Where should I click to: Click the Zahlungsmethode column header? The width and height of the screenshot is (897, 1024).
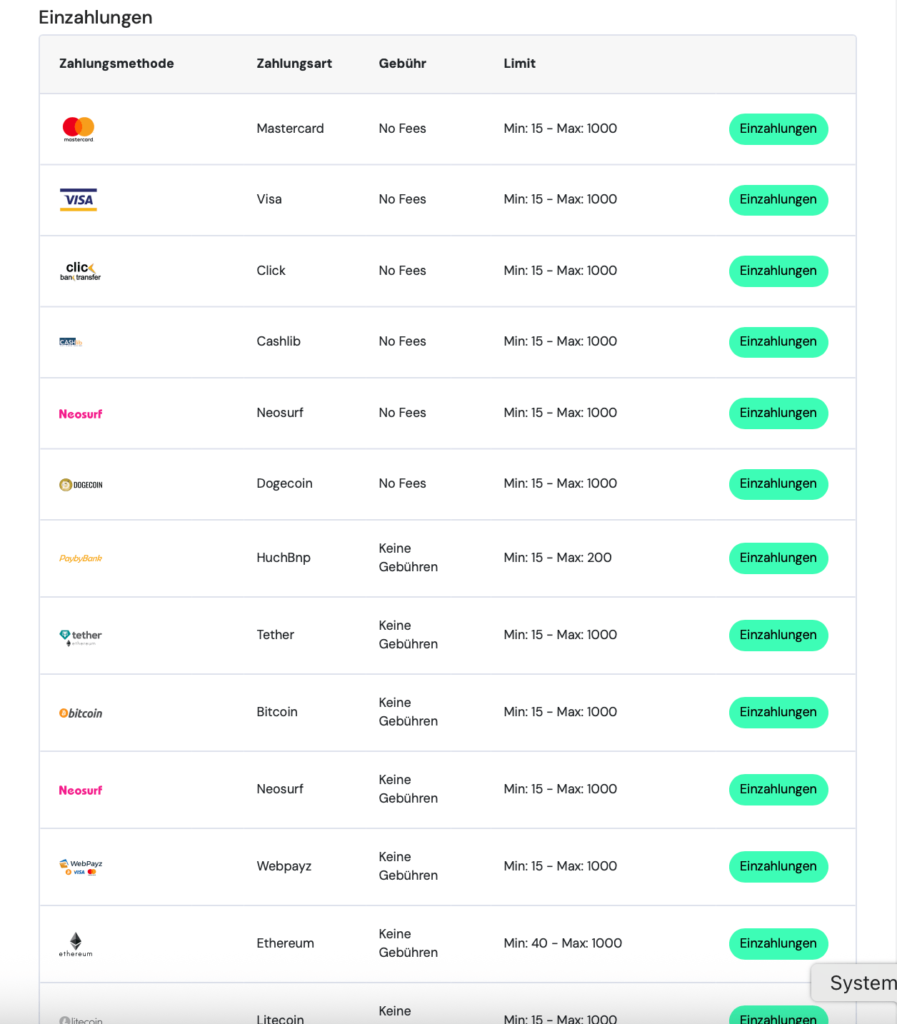116,63
